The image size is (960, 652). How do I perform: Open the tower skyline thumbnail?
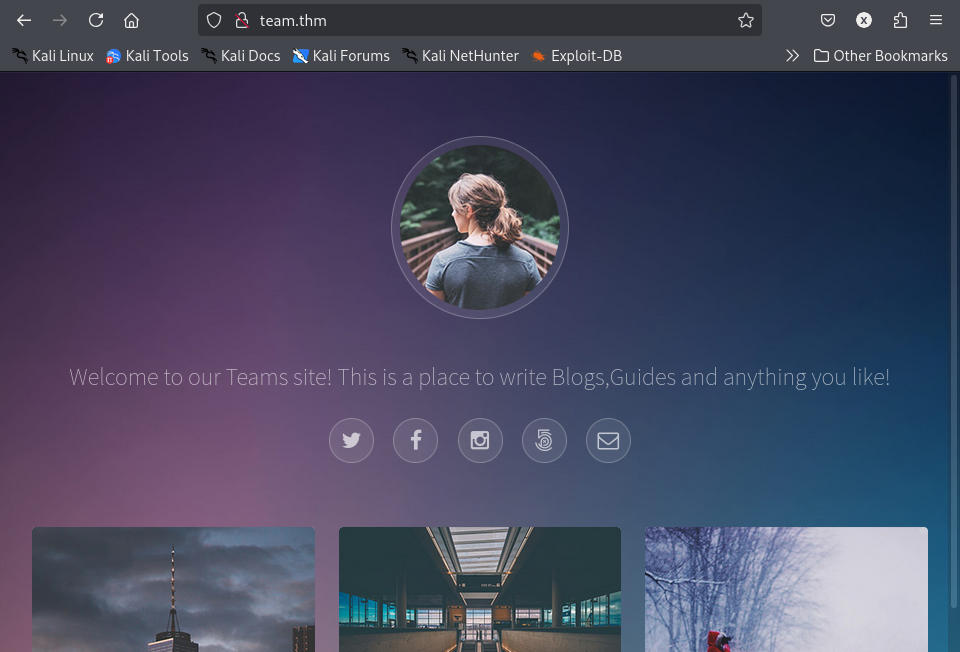[x=173, y=589]
